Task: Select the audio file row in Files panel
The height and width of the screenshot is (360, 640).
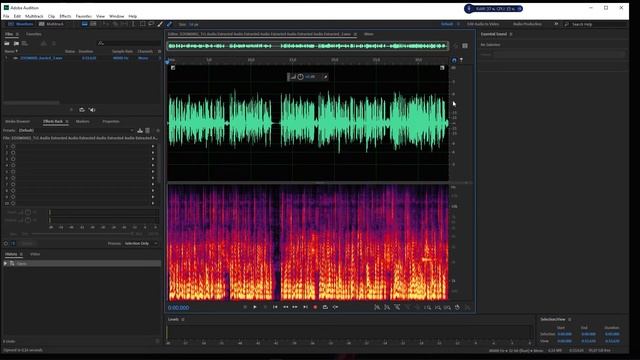Action: (82, 58)
